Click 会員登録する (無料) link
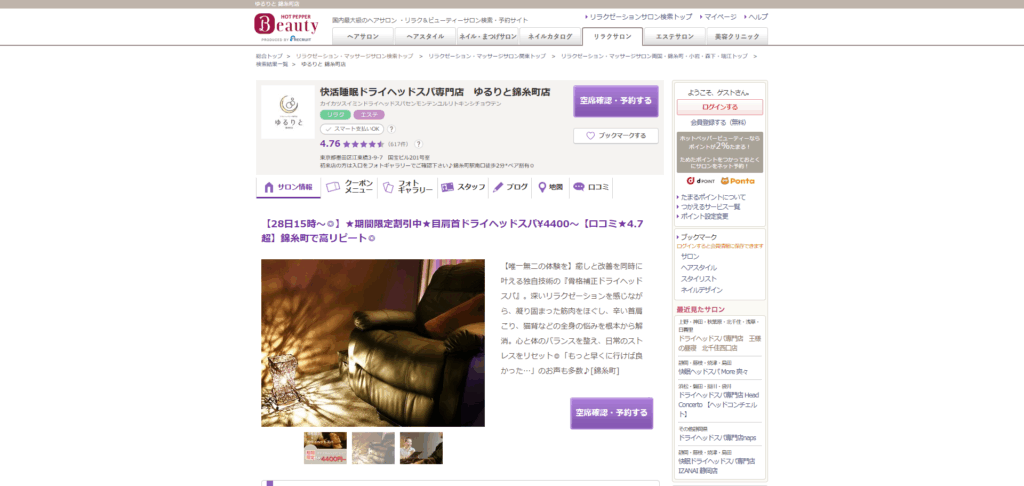The height and width of the screenshot is (486, 1024). (x=718, y=122)
